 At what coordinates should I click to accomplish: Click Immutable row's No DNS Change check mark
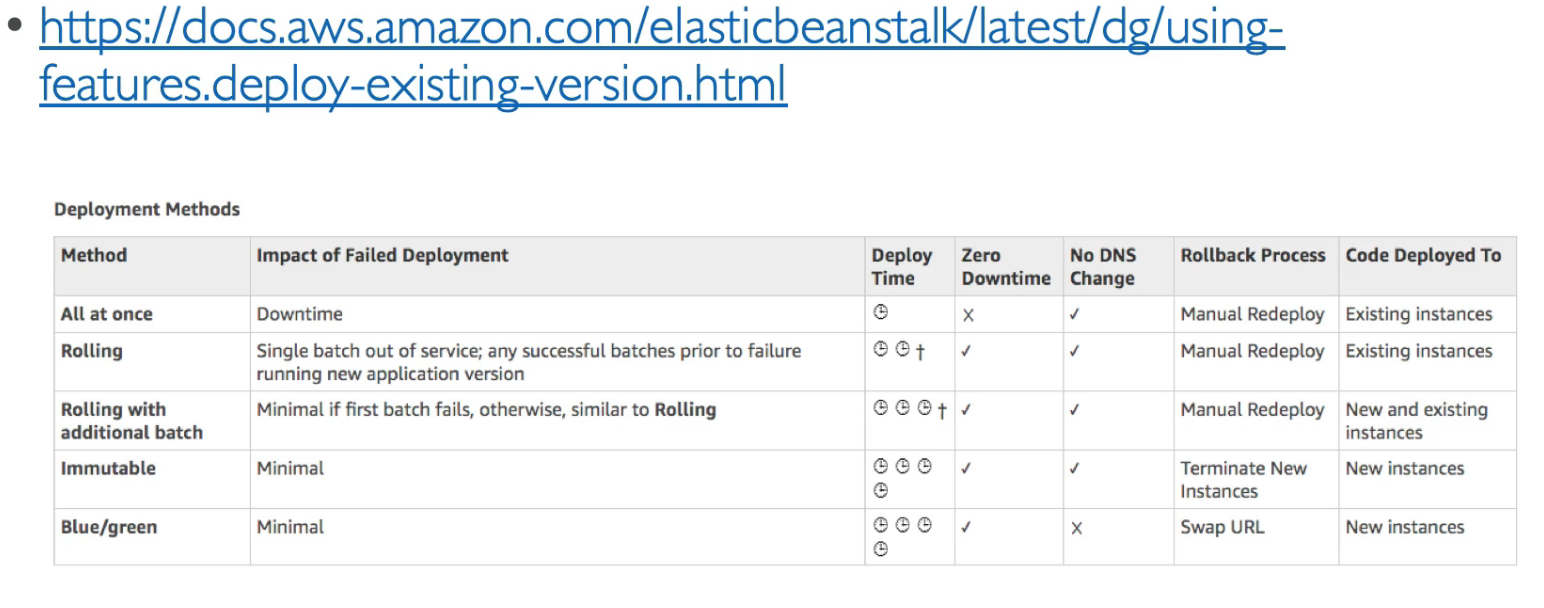click(x=1075, y=468)
